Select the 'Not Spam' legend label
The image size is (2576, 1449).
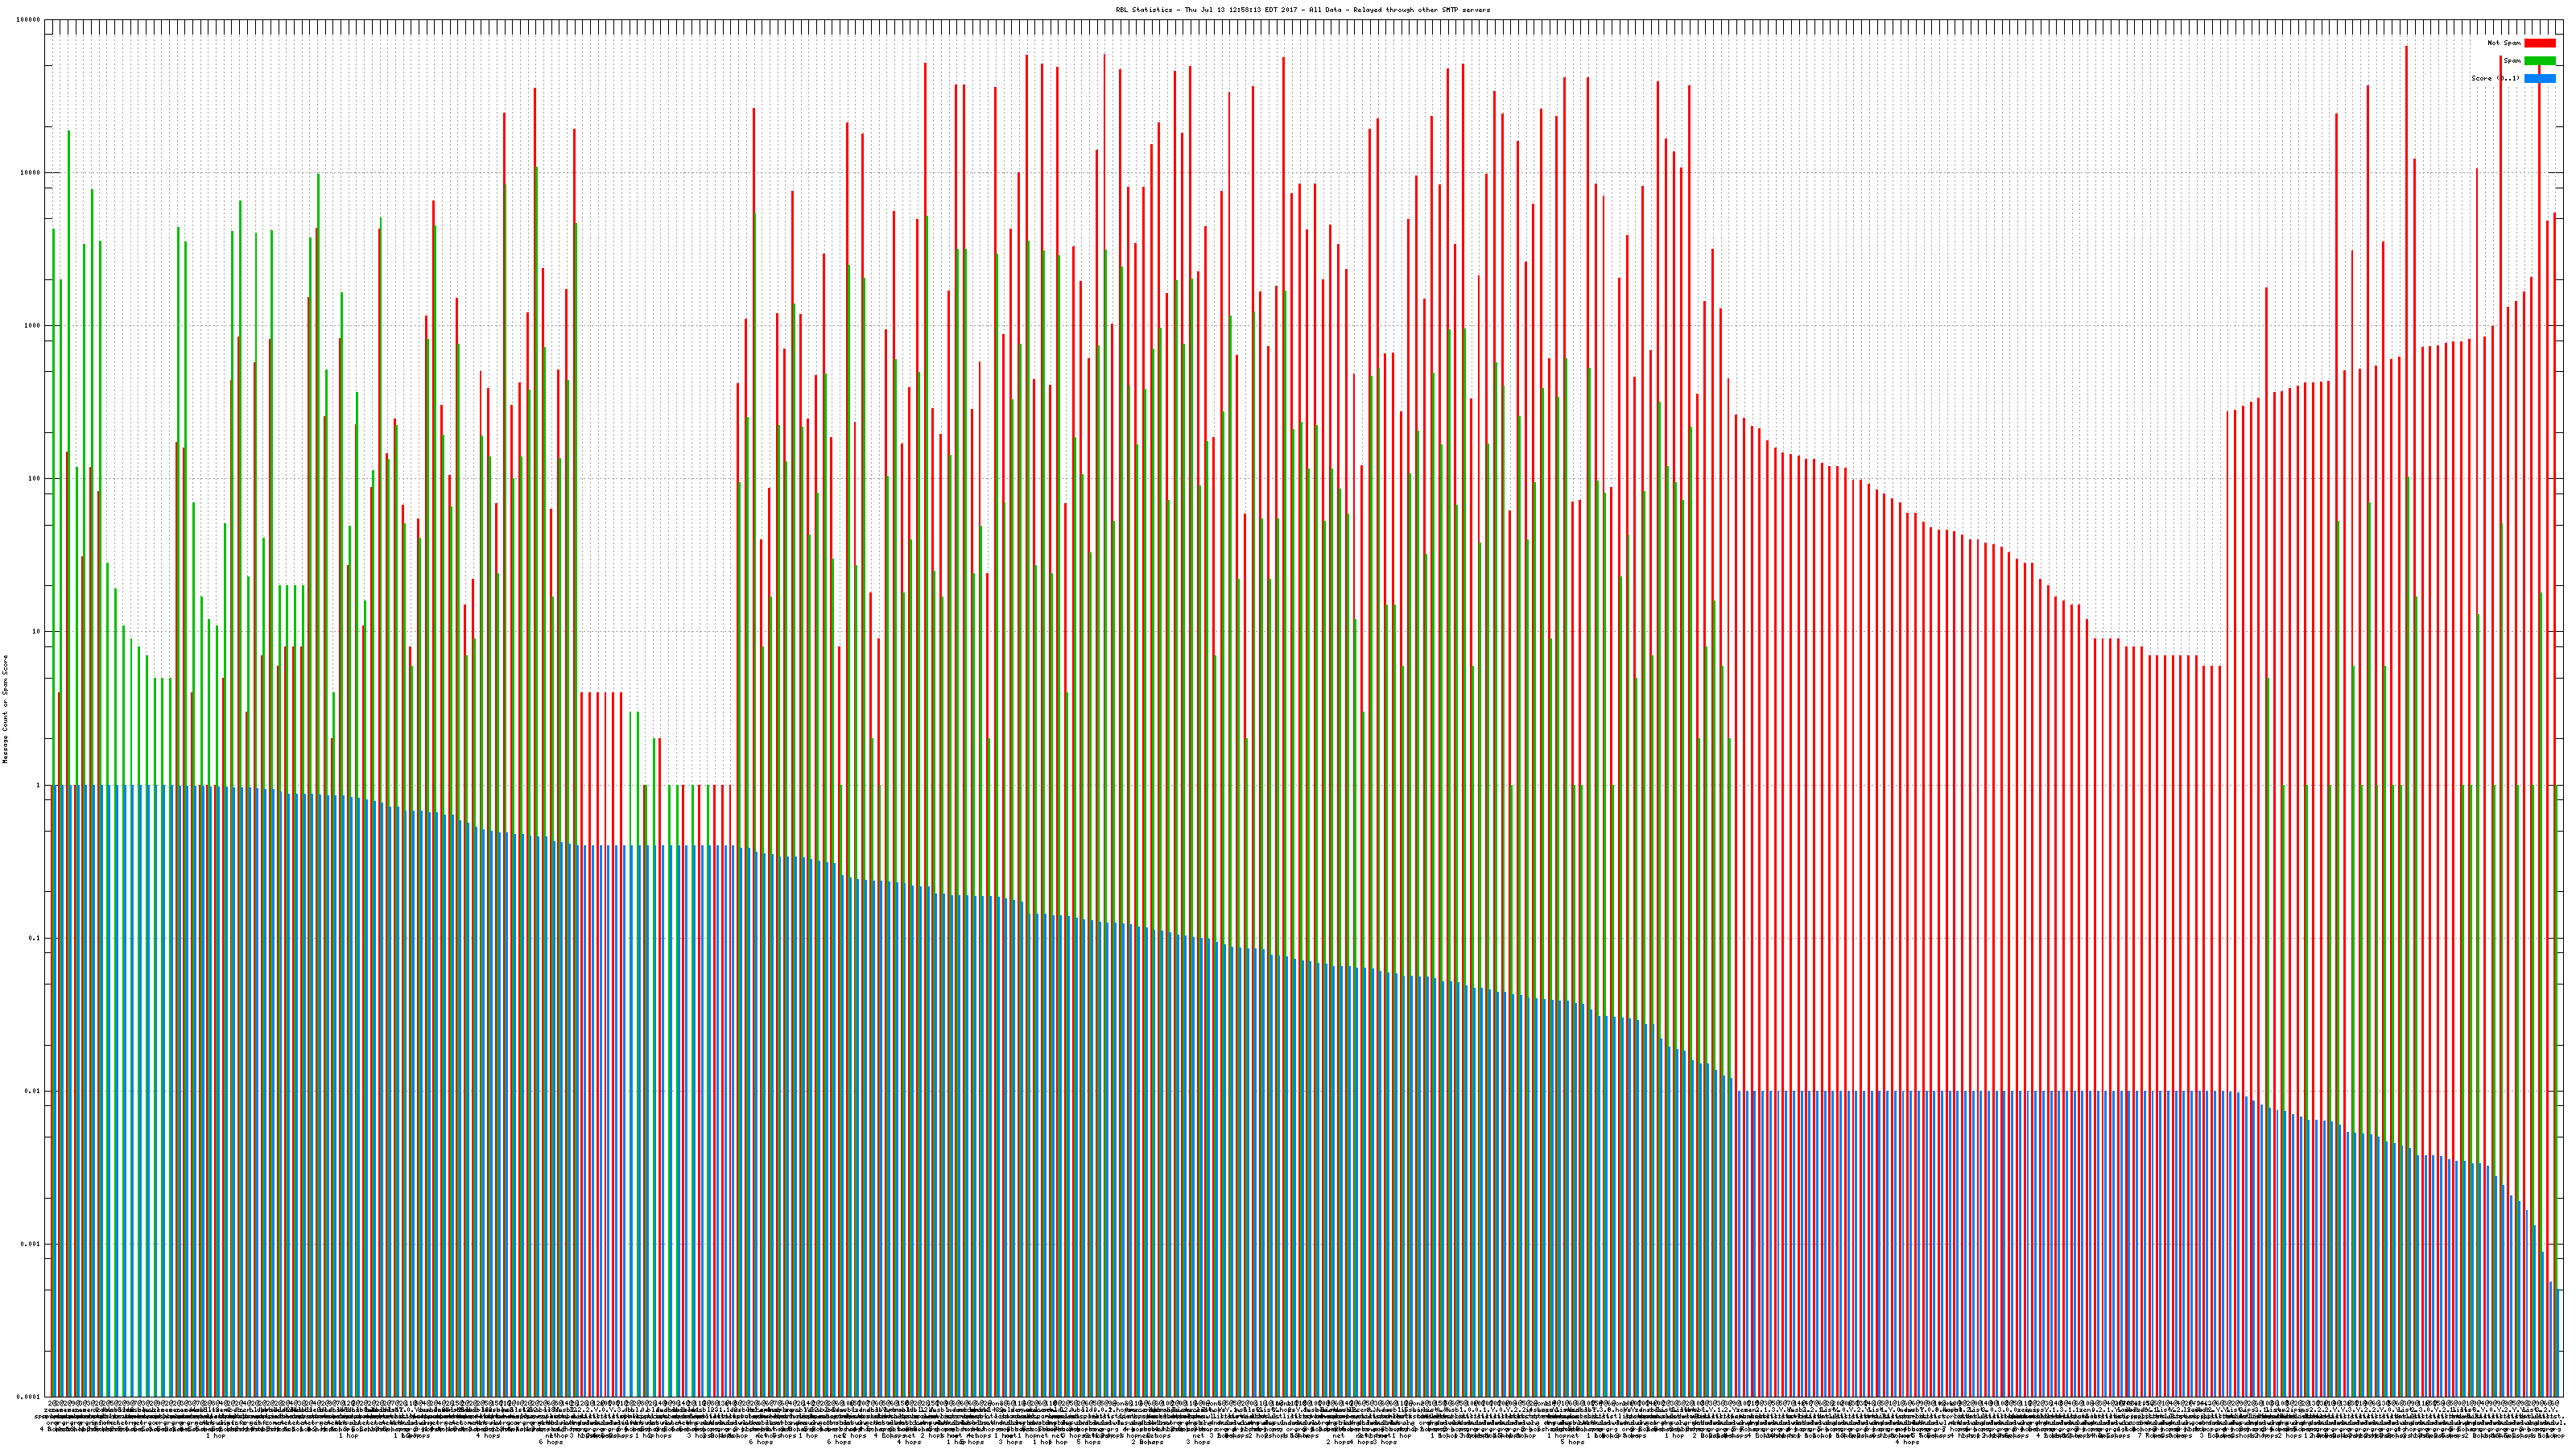2504,43
